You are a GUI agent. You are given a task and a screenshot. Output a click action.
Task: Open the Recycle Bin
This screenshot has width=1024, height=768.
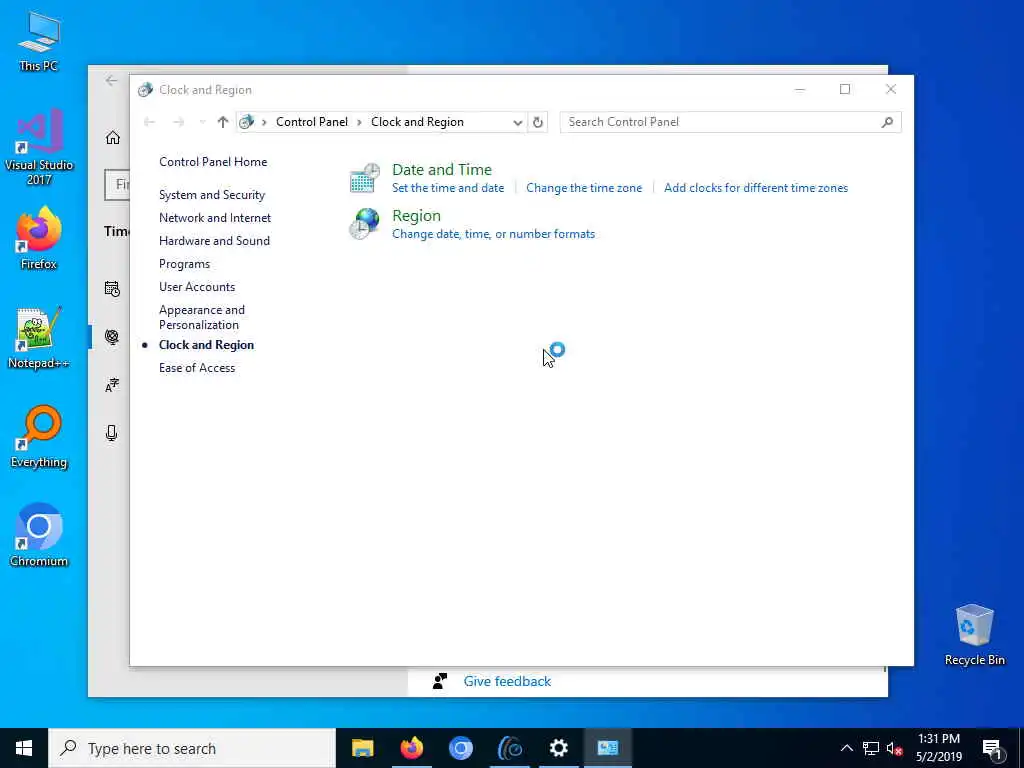tap(974, 635)
